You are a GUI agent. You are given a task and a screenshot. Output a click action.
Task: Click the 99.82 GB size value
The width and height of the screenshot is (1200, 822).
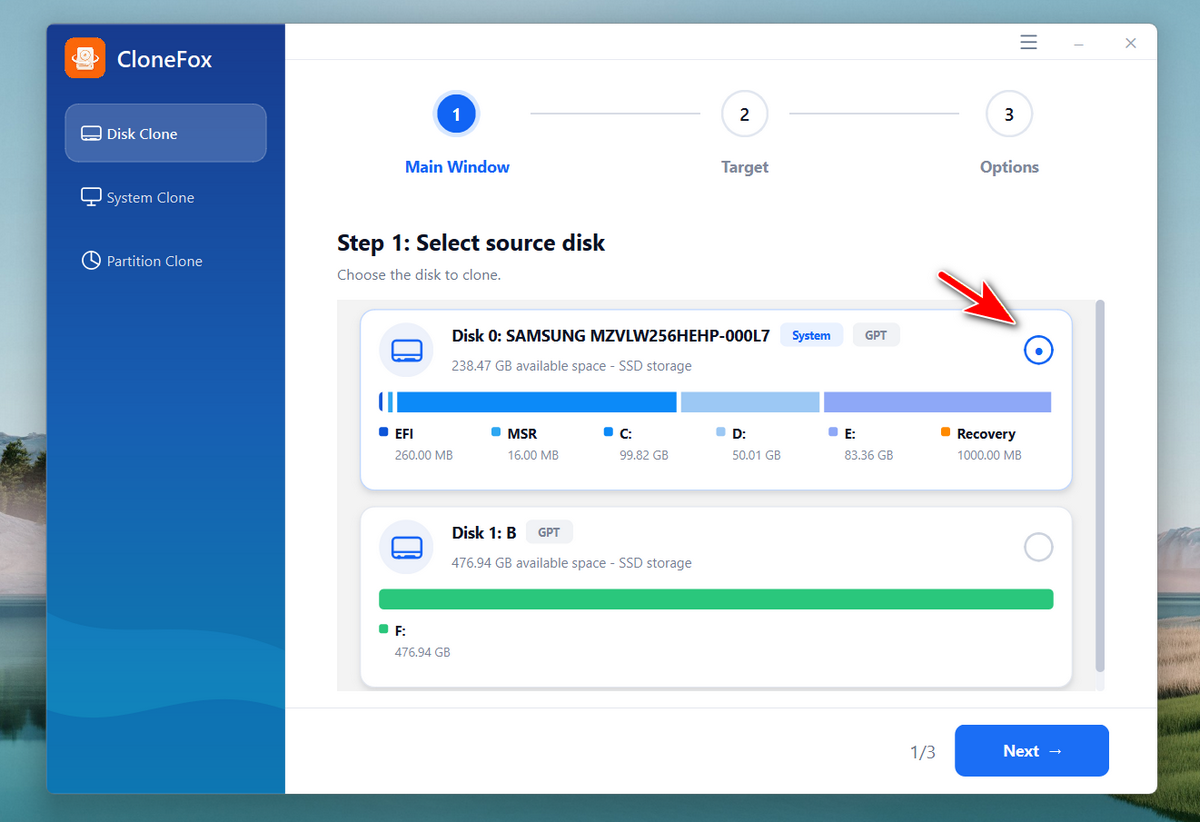tap(644, 455)
